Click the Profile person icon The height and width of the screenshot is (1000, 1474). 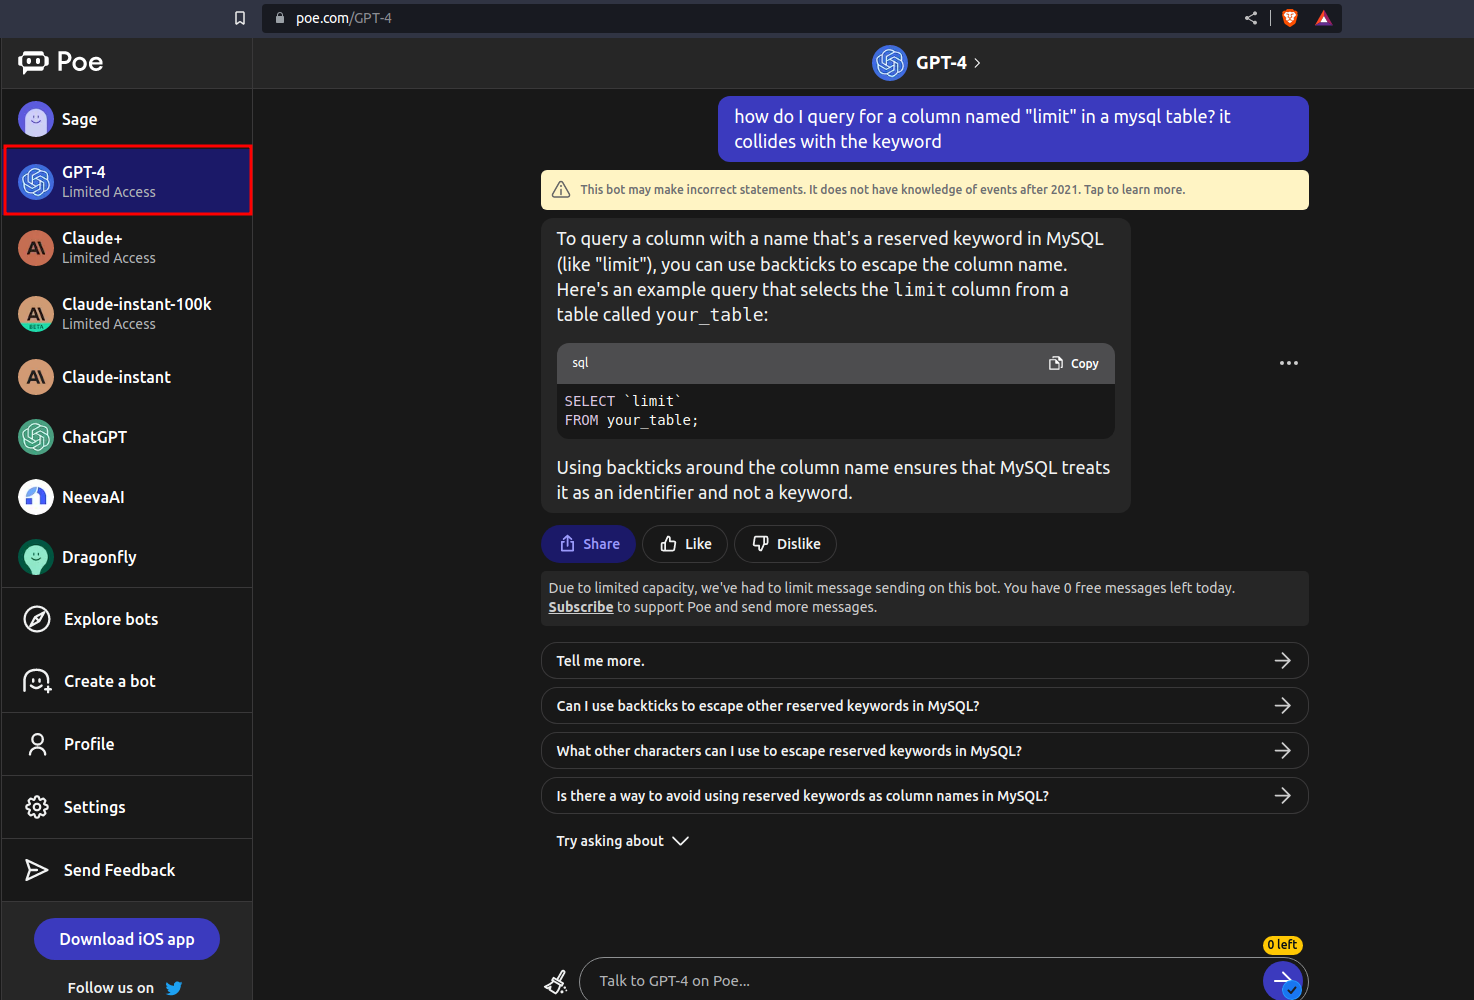click(x=37, y=744)
